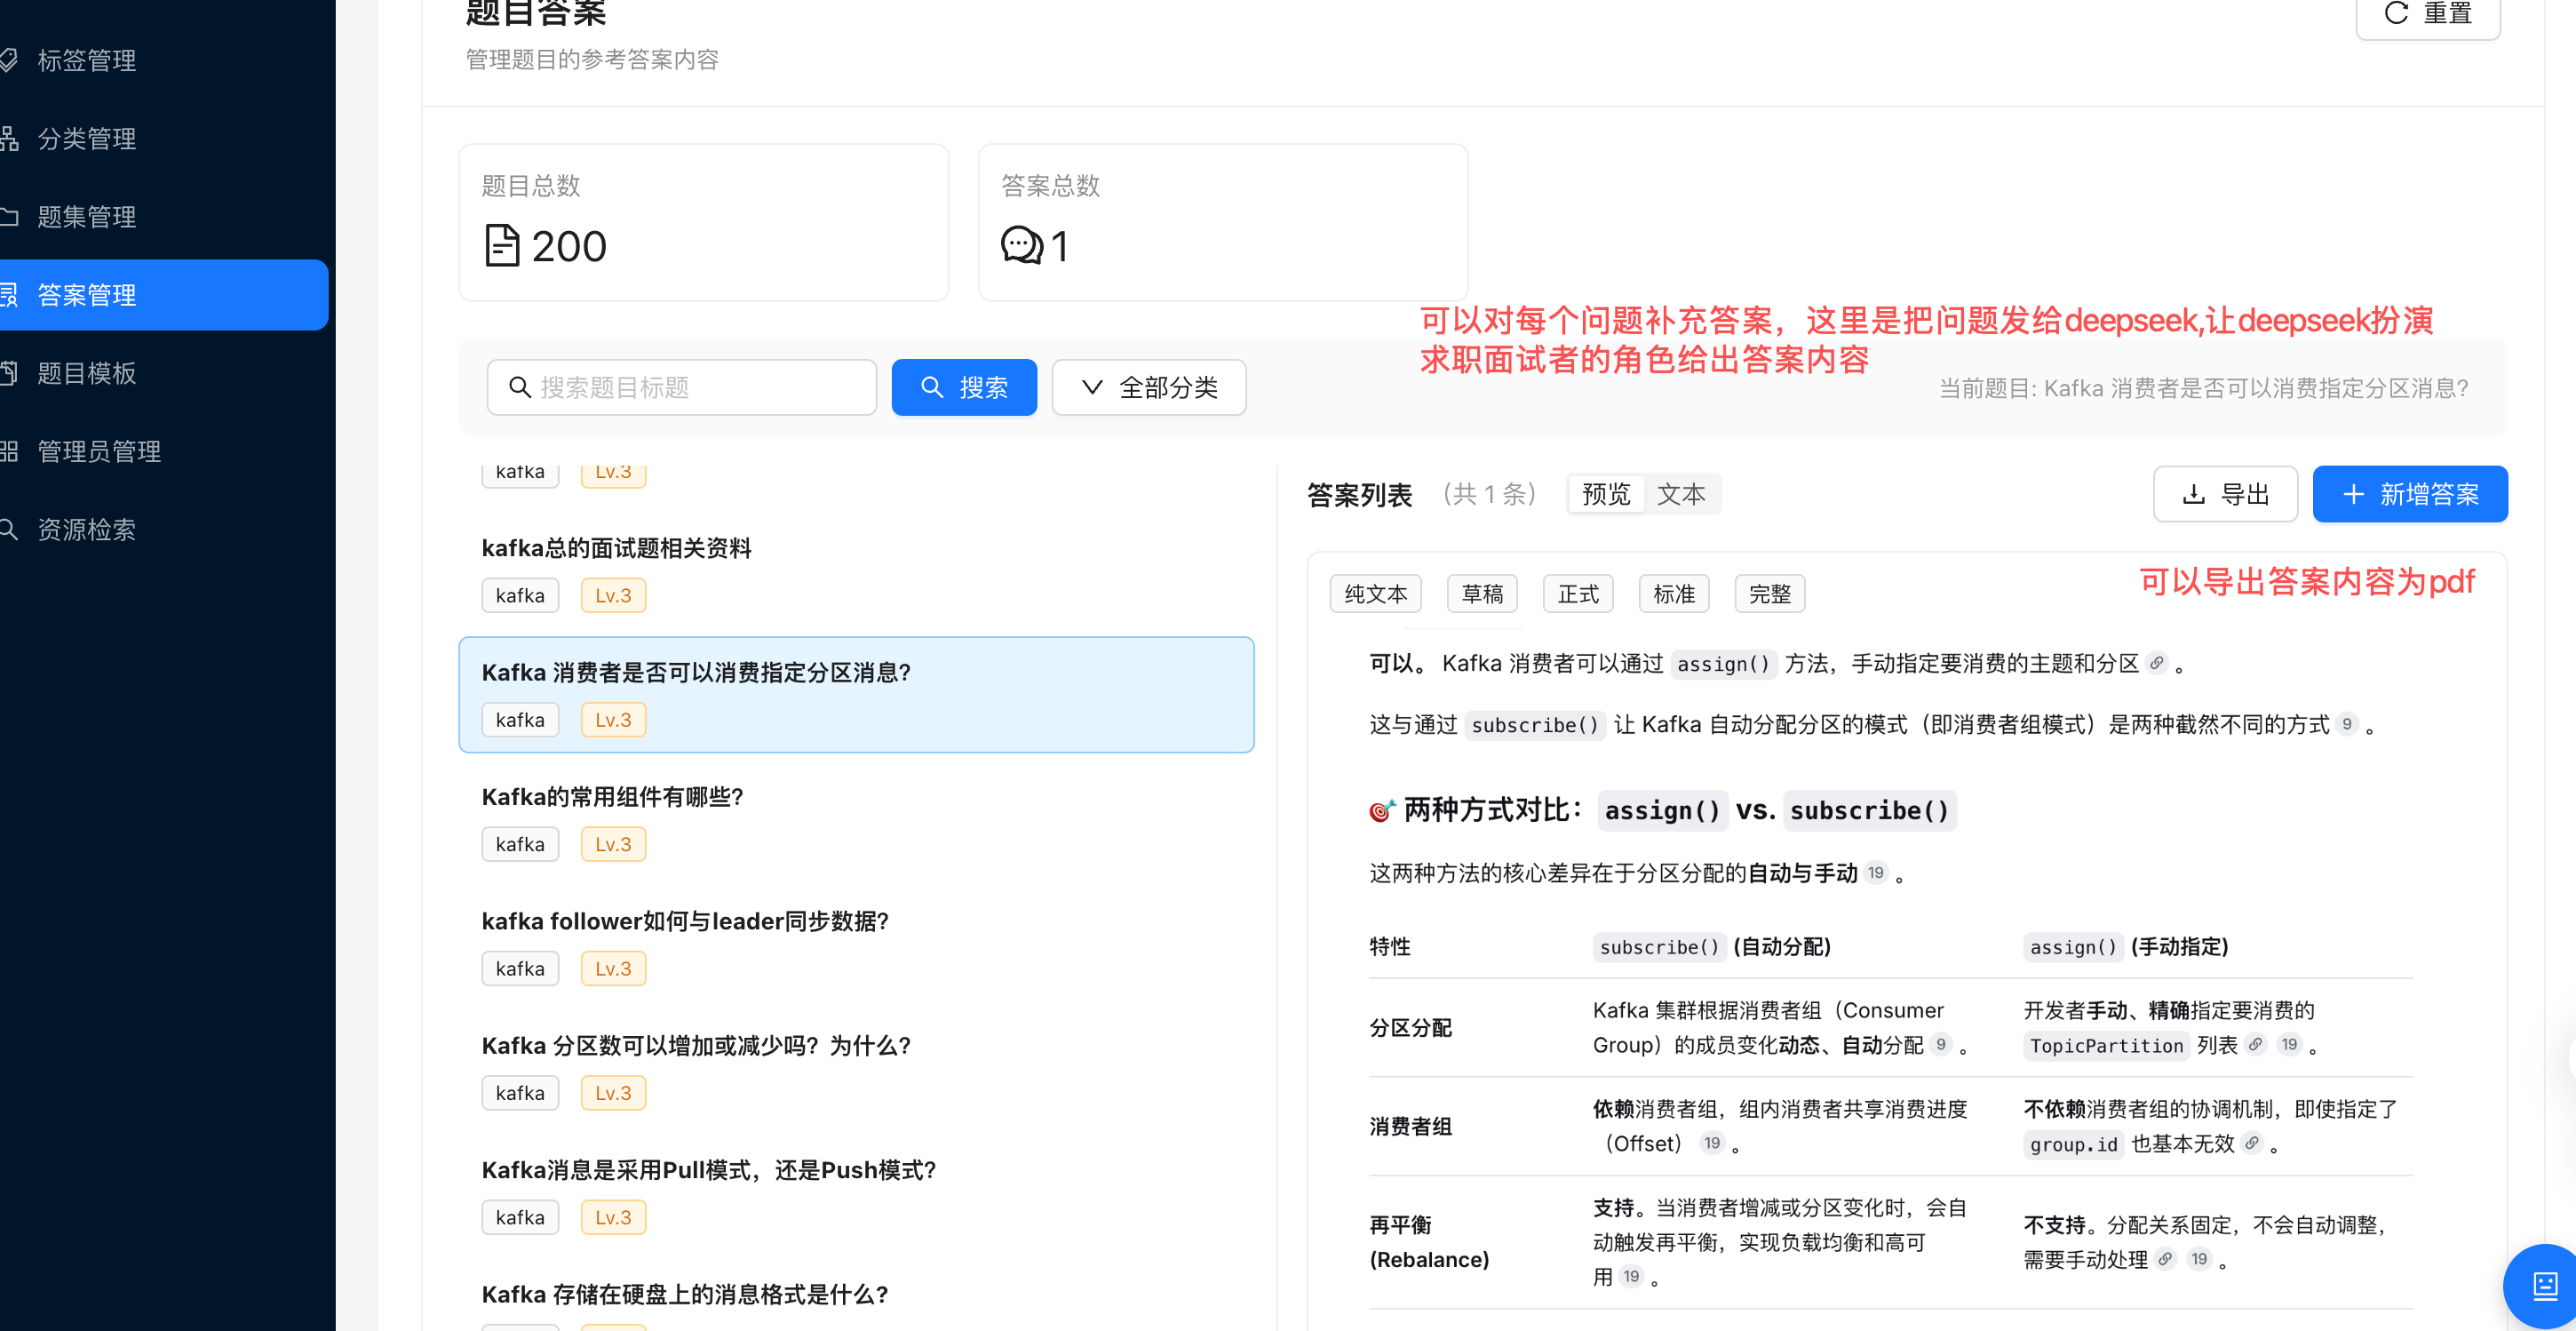Click the blue 搜索 button
Screen dimensions: 2576x1331
pyautogui.click(x=964, y=387)
